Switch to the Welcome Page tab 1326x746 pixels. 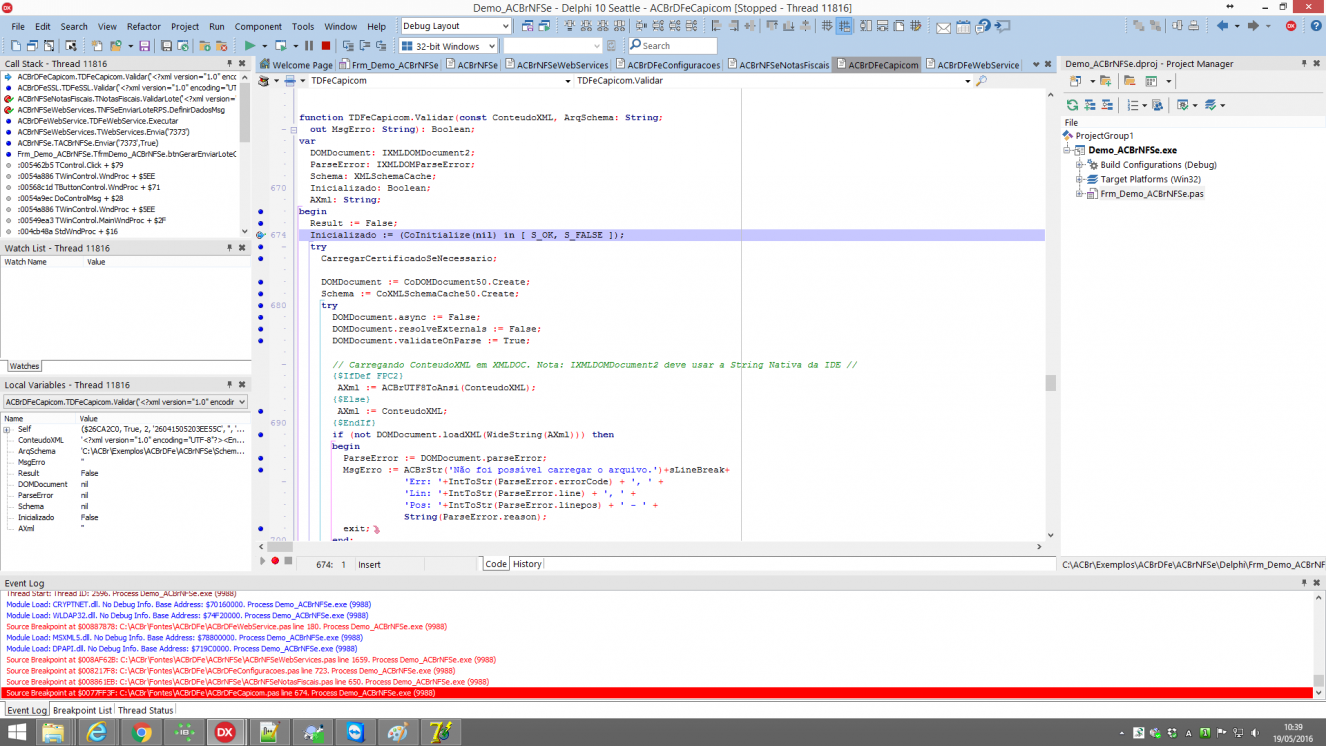coord(296,65)
